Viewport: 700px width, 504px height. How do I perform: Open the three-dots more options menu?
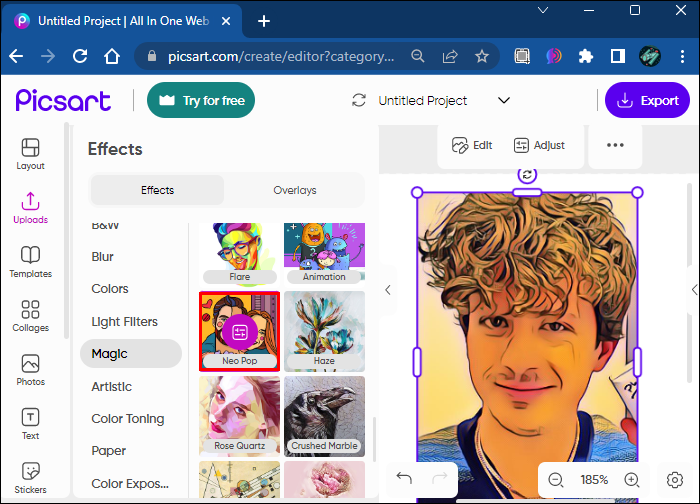pos(615,145)
